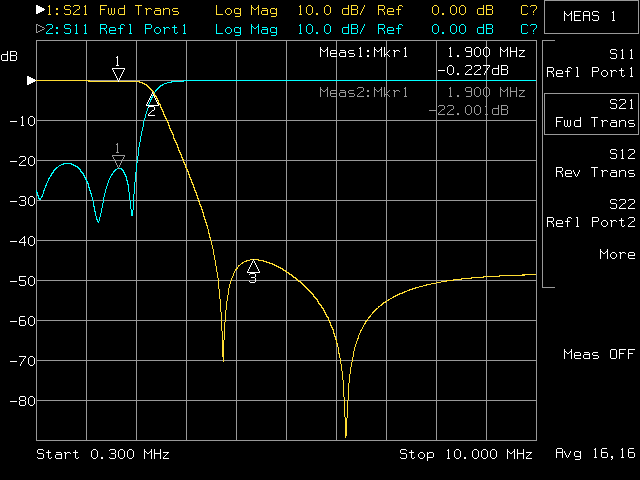The image size is (640, 480).
Task: Click the 1:S21 Fwd Trans trace label
Action: pyautogui.click(x=113, y=10)
